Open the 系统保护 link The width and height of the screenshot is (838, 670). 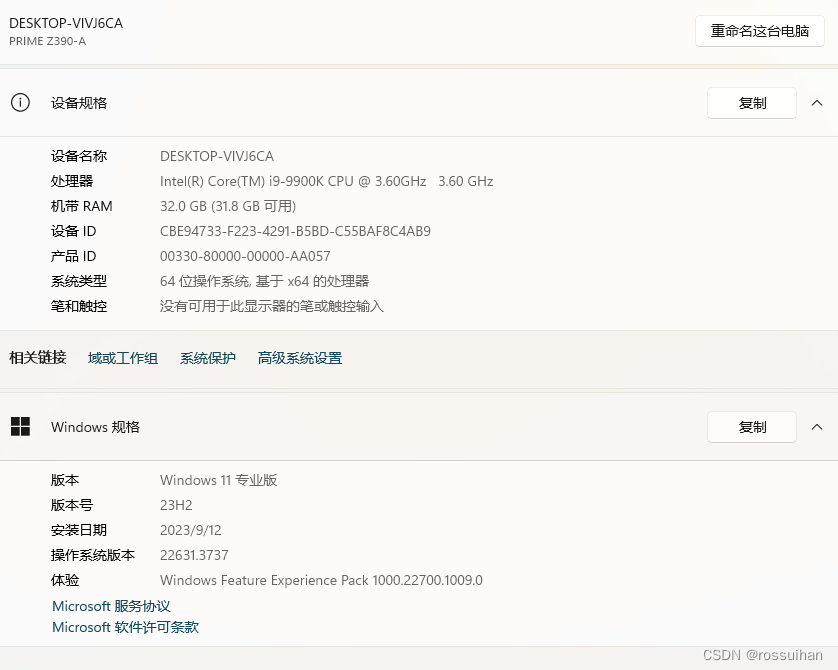207,357
